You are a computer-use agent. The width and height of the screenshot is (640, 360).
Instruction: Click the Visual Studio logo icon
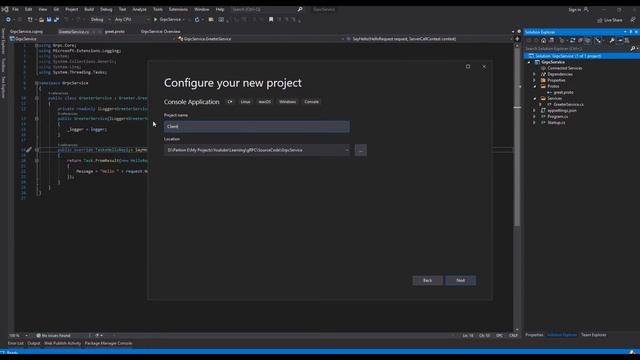pos(5,9)
